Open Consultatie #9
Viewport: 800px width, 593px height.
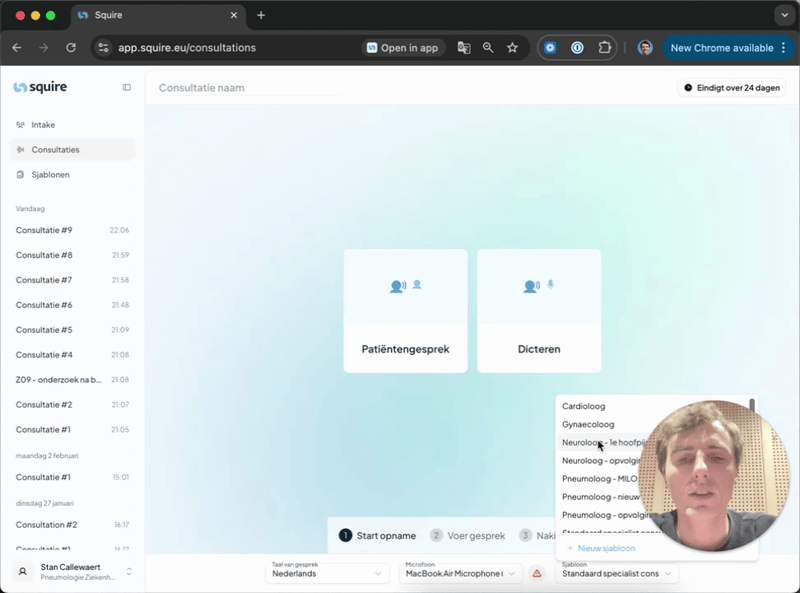(72, 230)
